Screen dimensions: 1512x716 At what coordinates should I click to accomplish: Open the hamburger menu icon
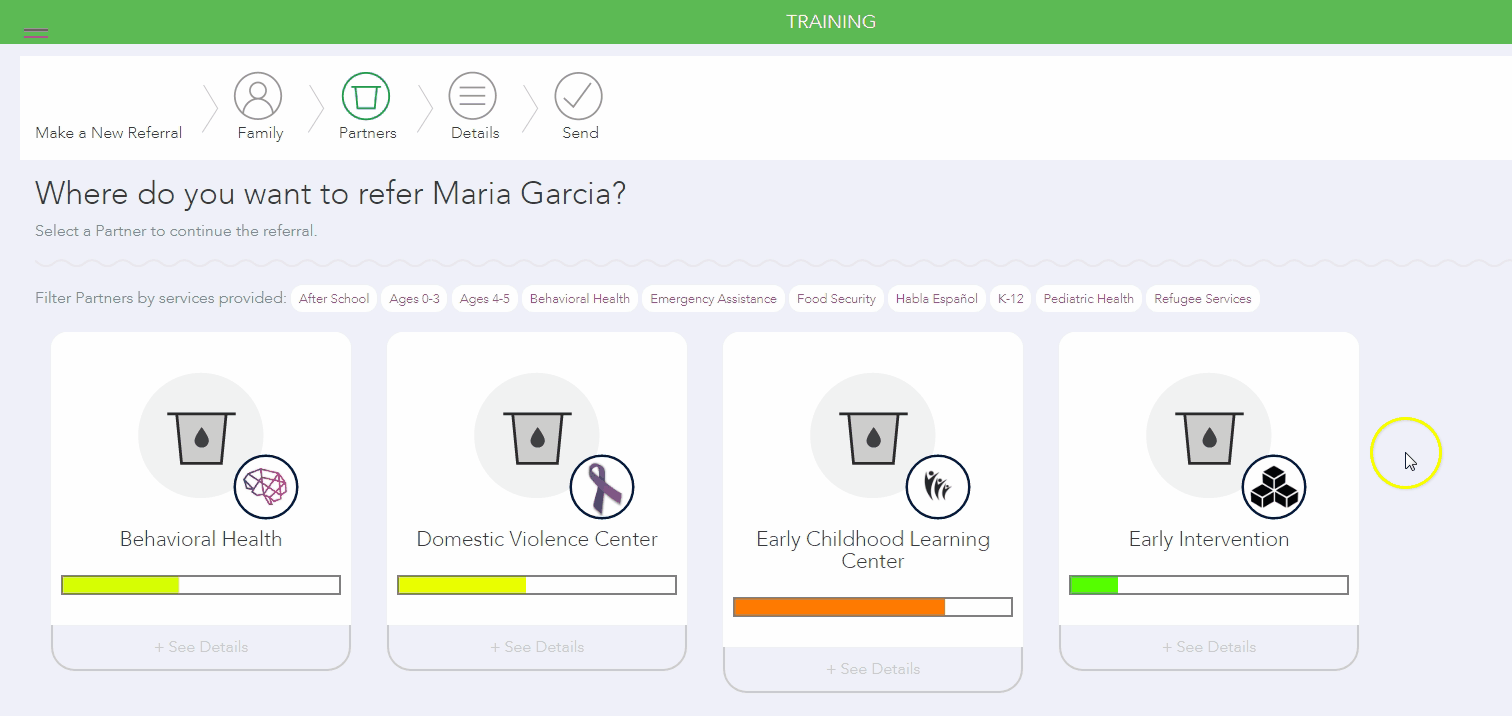pos(36,33)
